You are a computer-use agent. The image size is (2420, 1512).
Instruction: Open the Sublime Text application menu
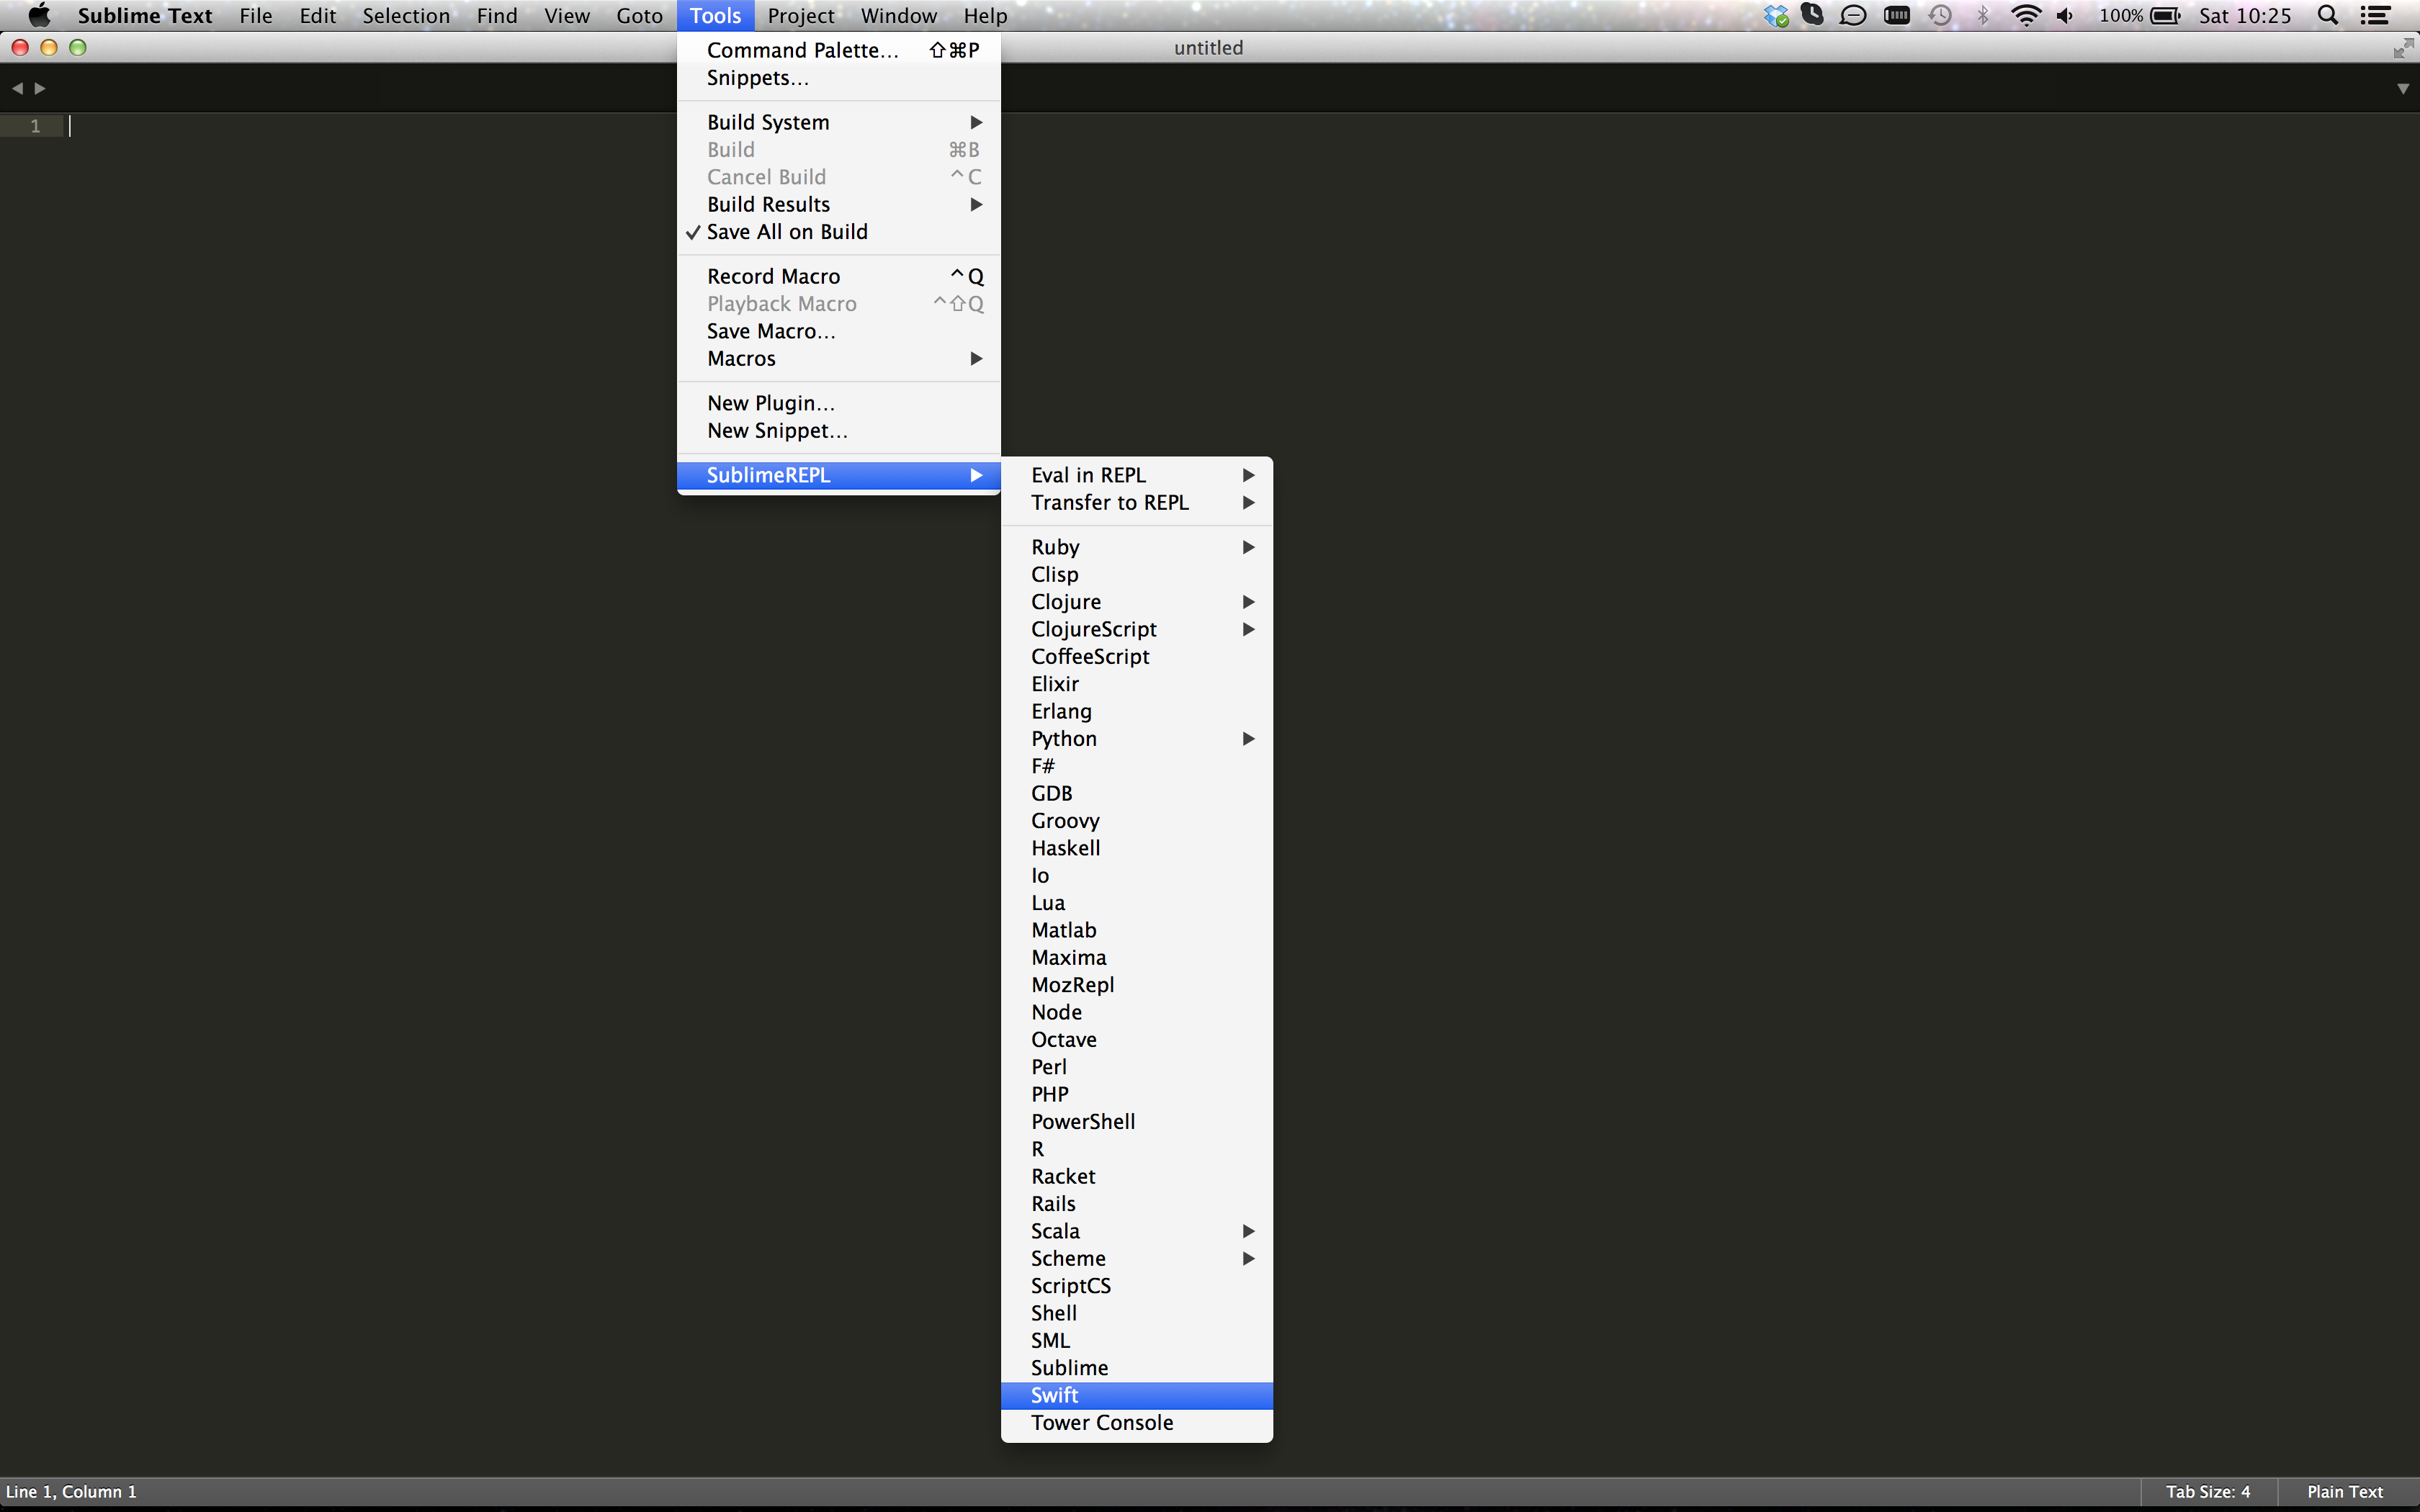[145, 16]
